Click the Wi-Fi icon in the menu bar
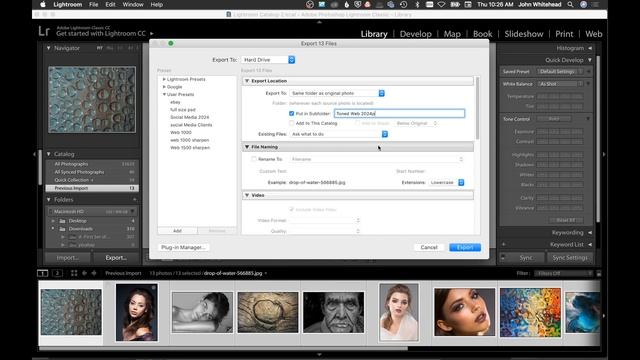Viewport: 640px width, 360px height. point(441,4)
